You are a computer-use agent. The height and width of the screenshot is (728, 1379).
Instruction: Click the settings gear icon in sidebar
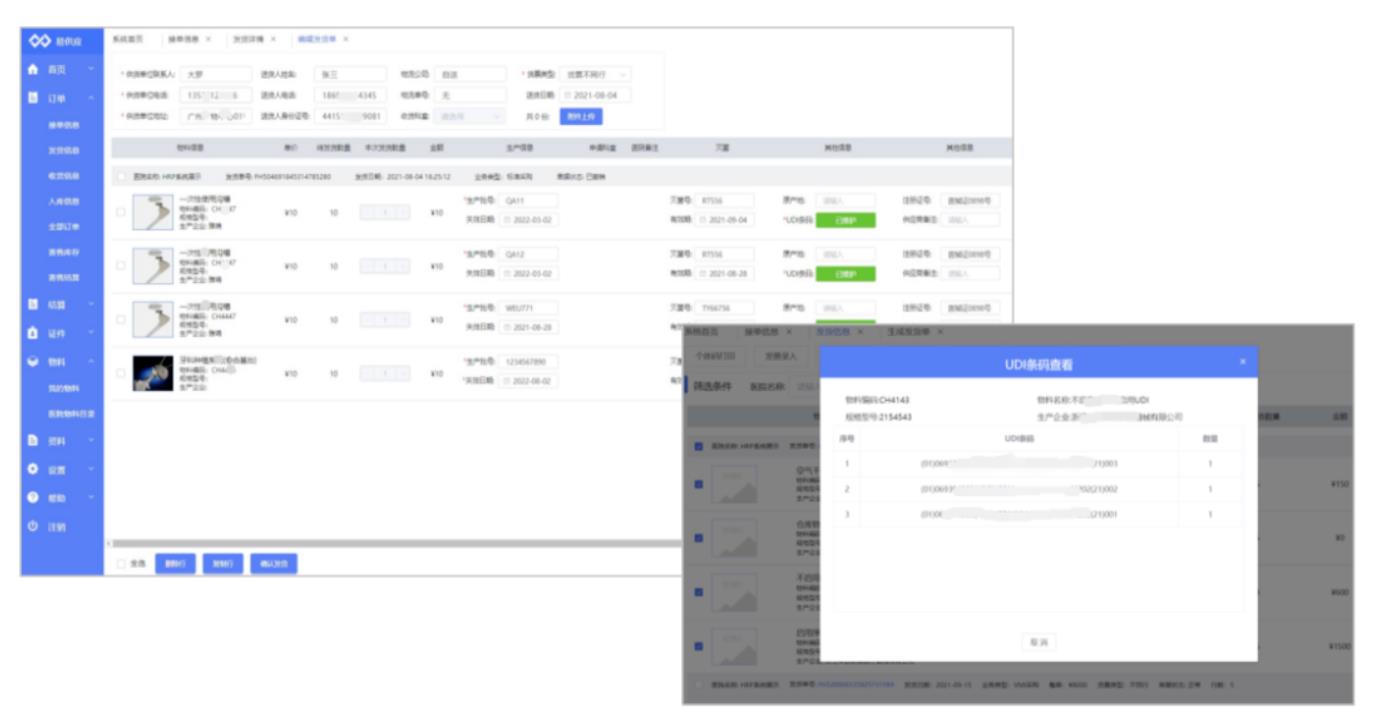[x=33, y=469]
